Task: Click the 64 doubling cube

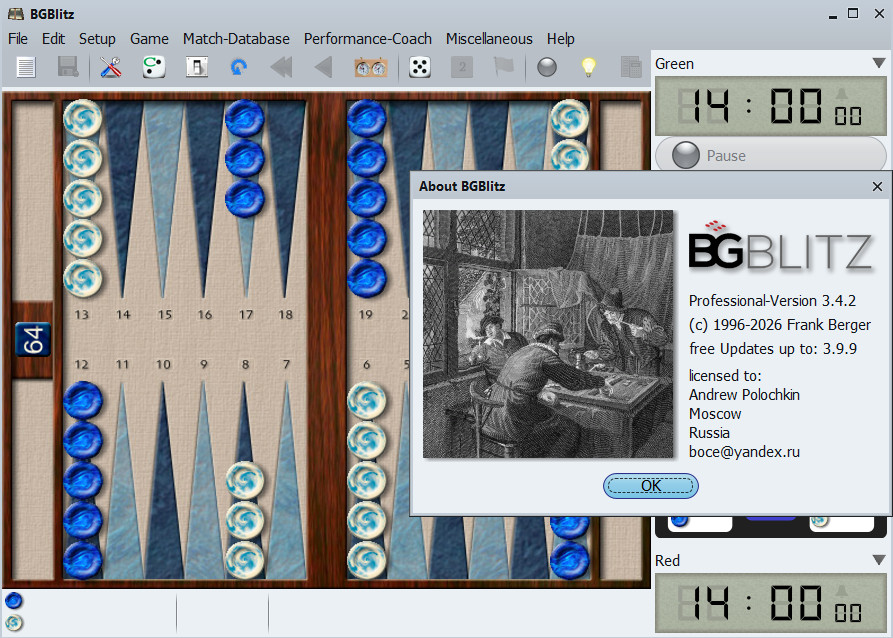Action: (x=32, y=340)
